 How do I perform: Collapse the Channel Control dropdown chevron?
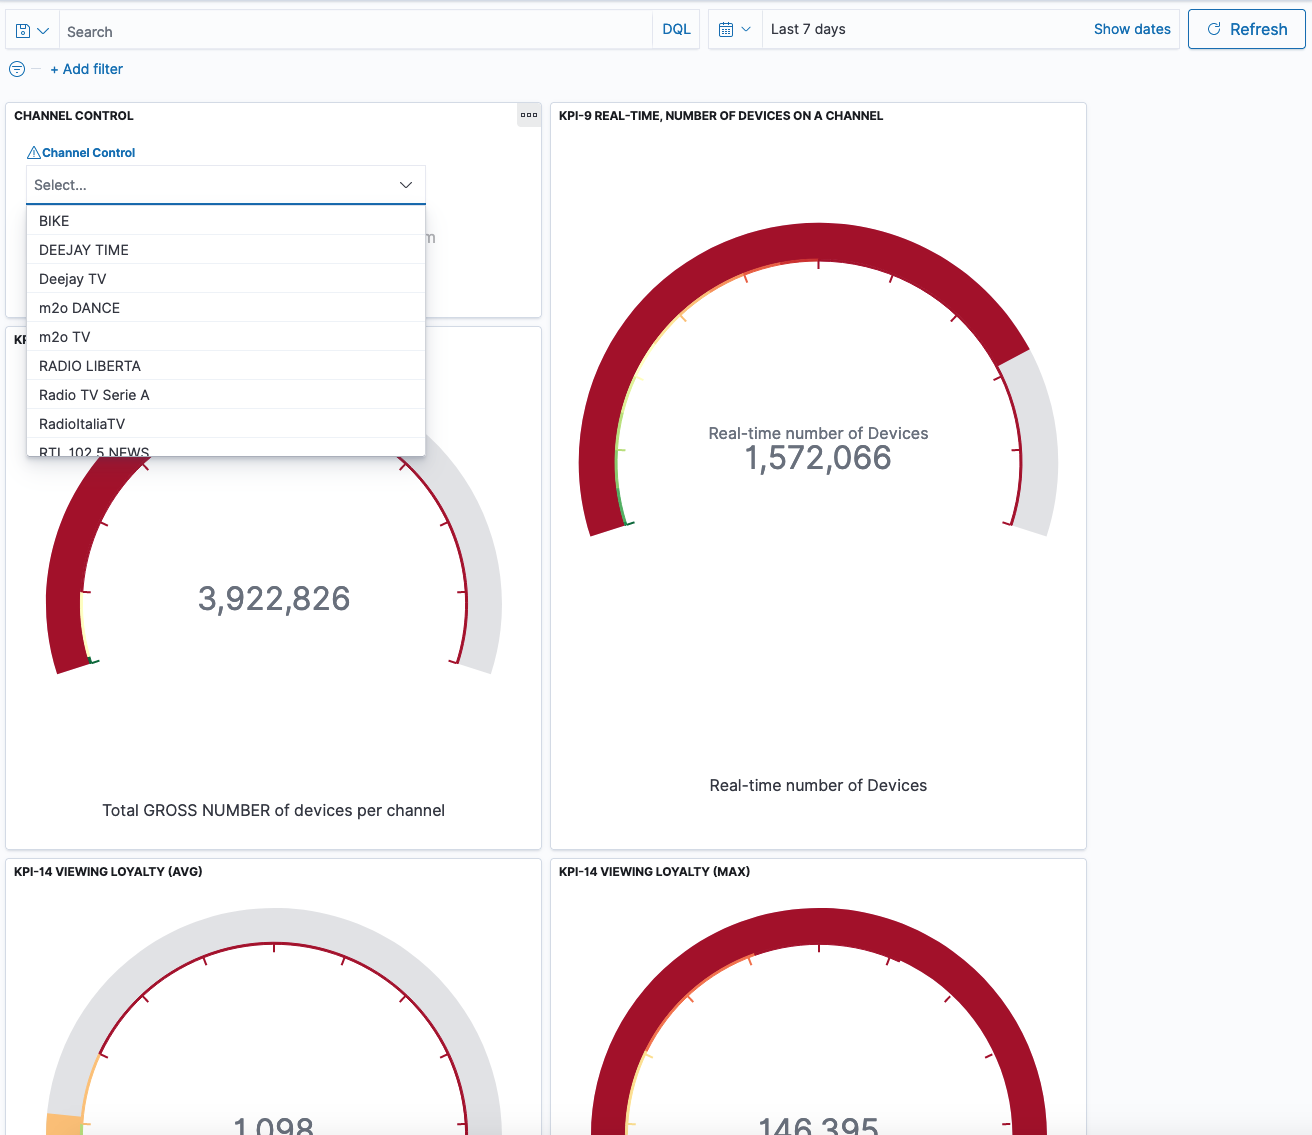[x=406, y=185]
